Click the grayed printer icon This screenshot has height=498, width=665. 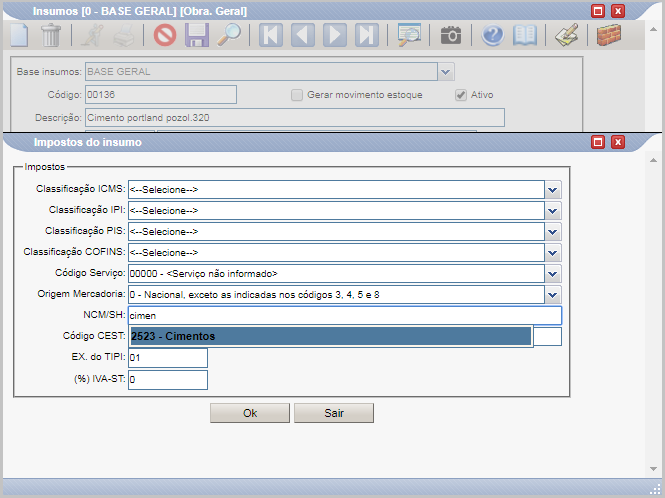coord(124,35)
